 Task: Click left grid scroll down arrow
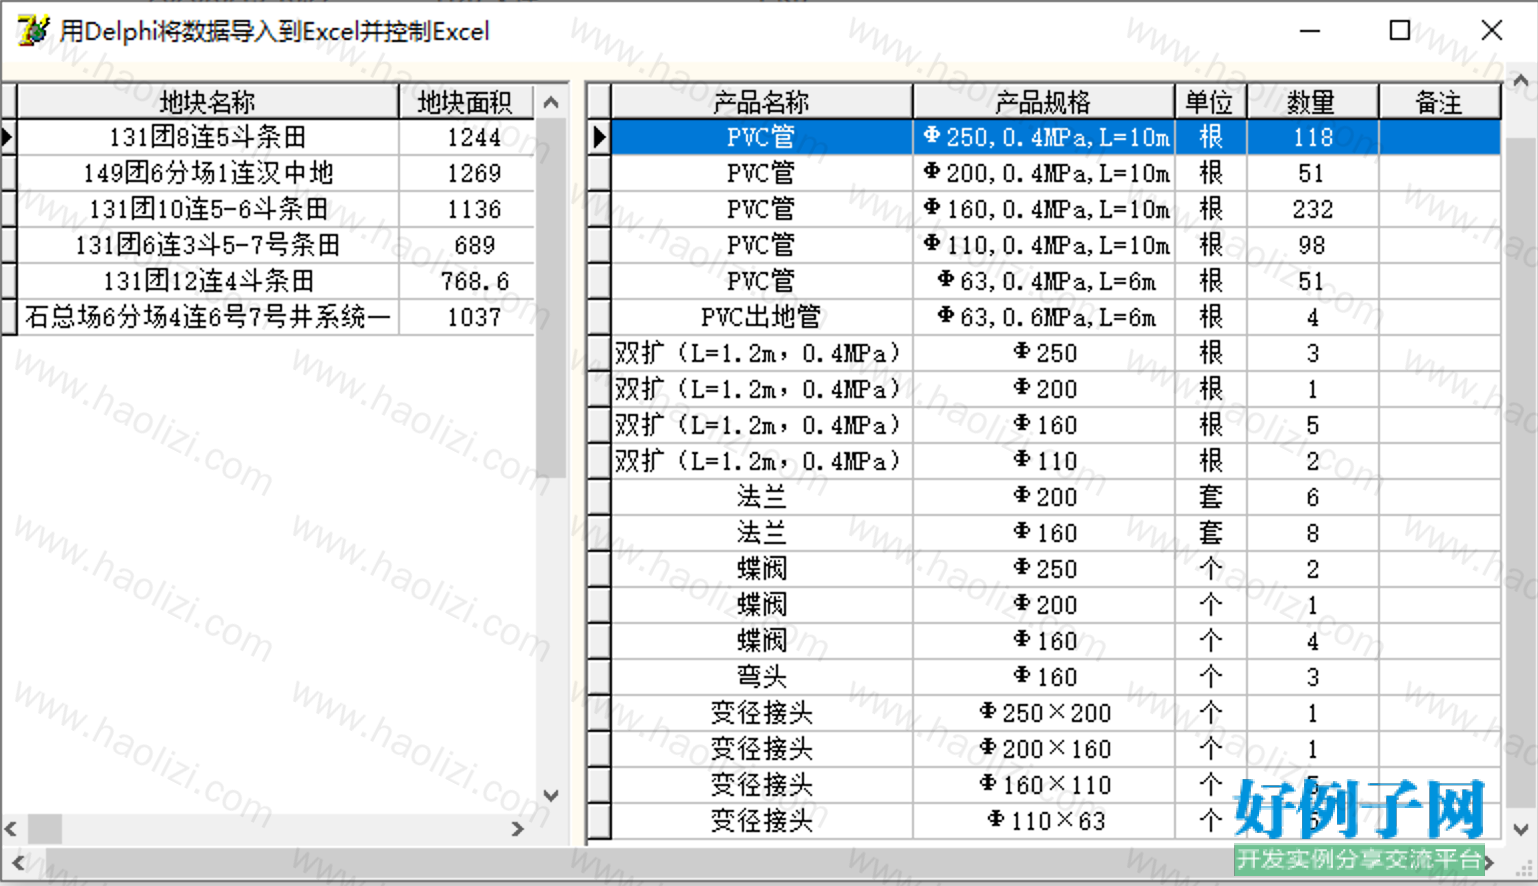[551, 796]
